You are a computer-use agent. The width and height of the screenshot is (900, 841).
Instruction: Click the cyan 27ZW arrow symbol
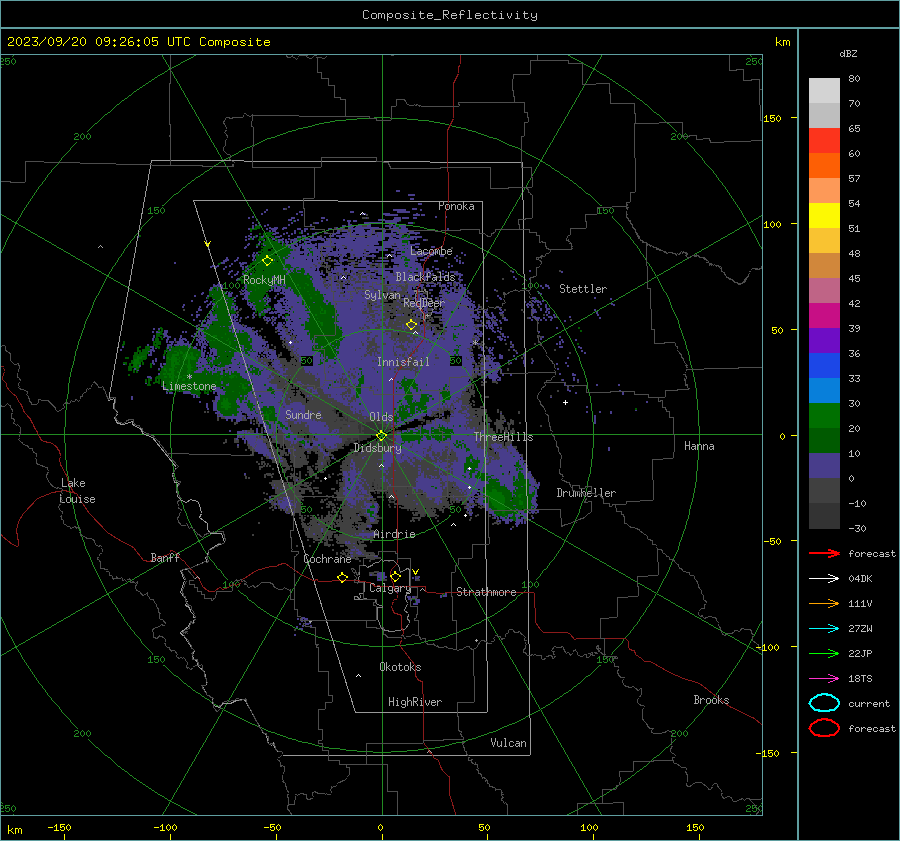pos(824,629)
